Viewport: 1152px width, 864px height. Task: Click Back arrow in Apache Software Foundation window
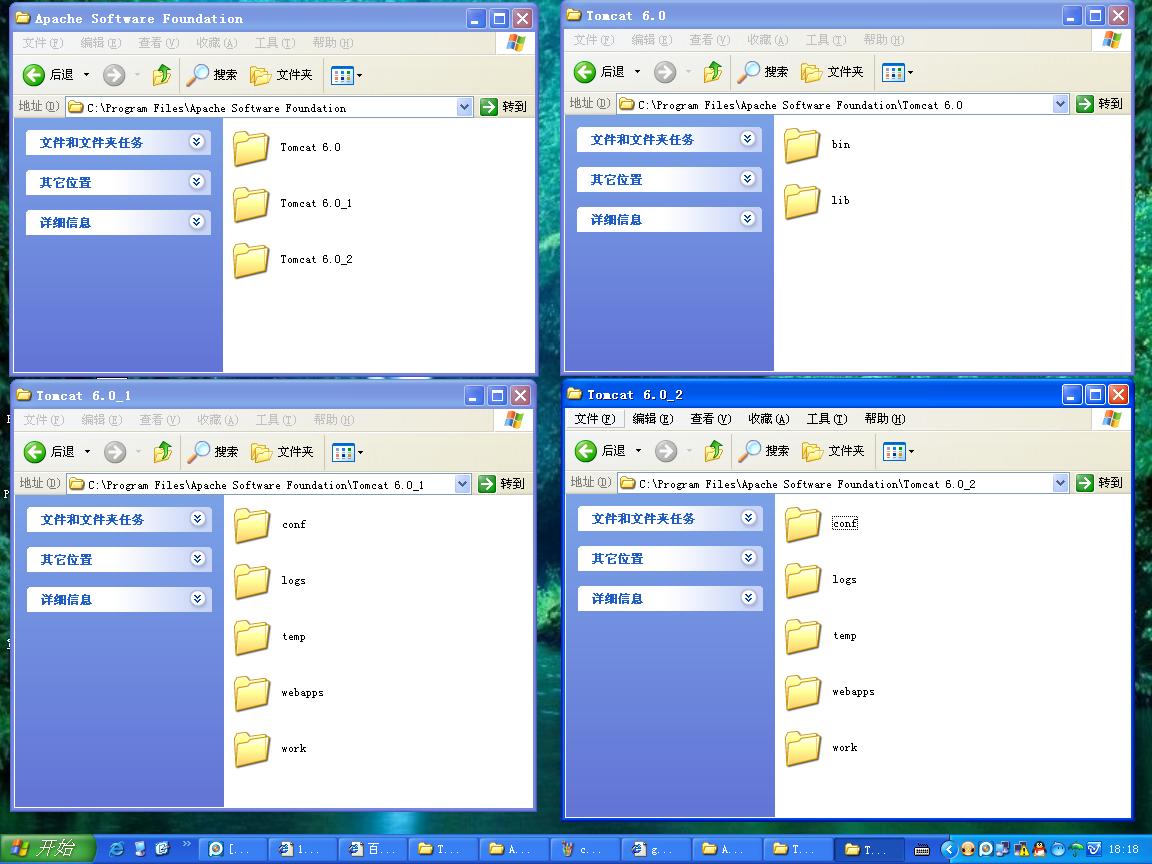coord(34,74)
